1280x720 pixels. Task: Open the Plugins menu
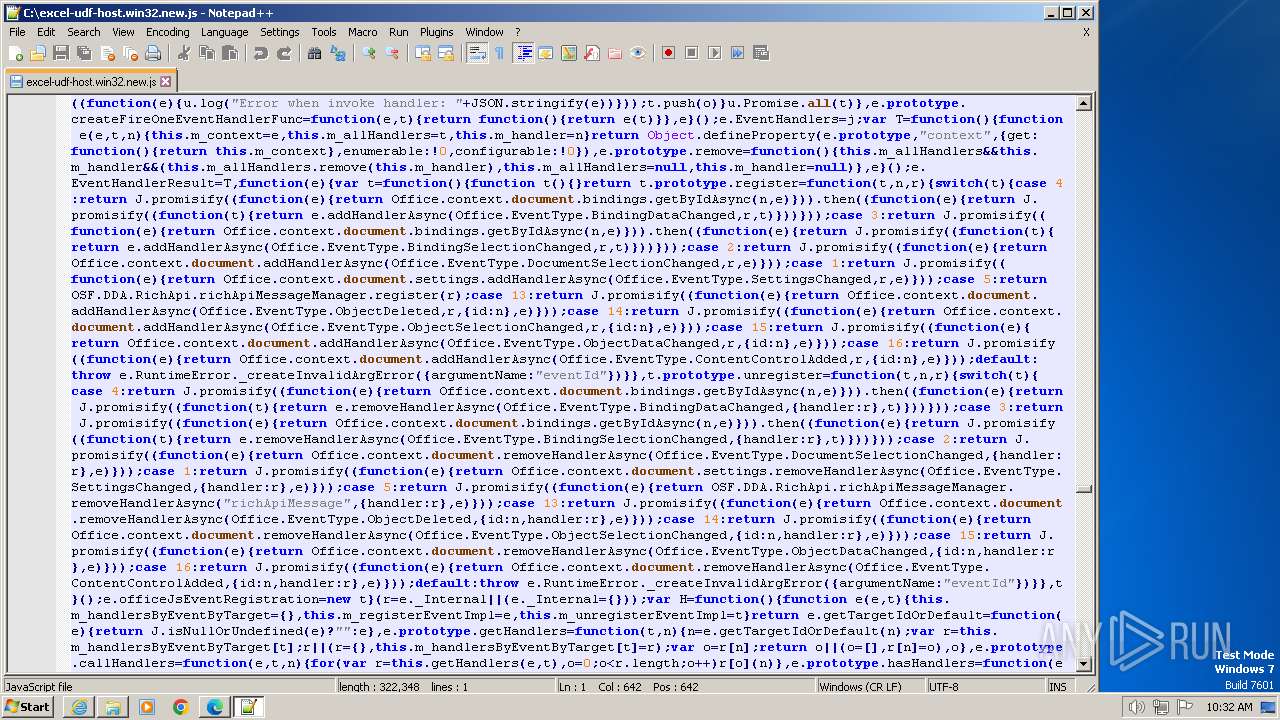[x=437, y=32]
